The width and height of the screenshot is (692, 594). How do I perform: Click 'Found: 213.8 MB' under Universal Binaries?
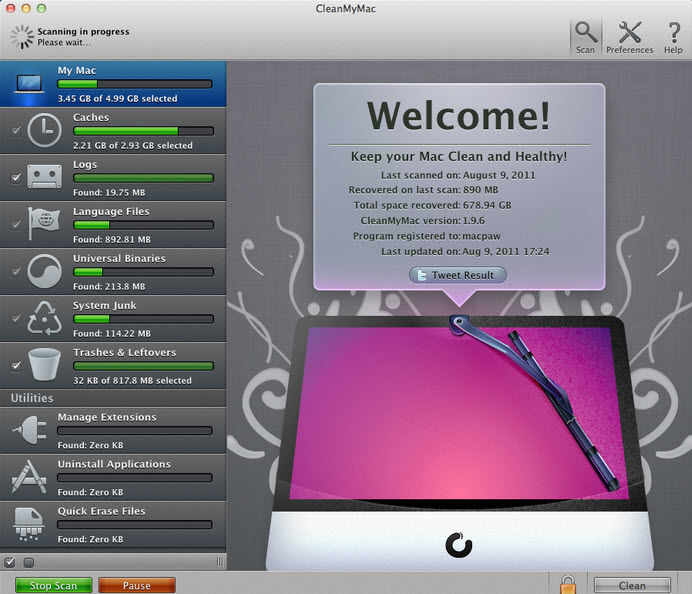109,287
